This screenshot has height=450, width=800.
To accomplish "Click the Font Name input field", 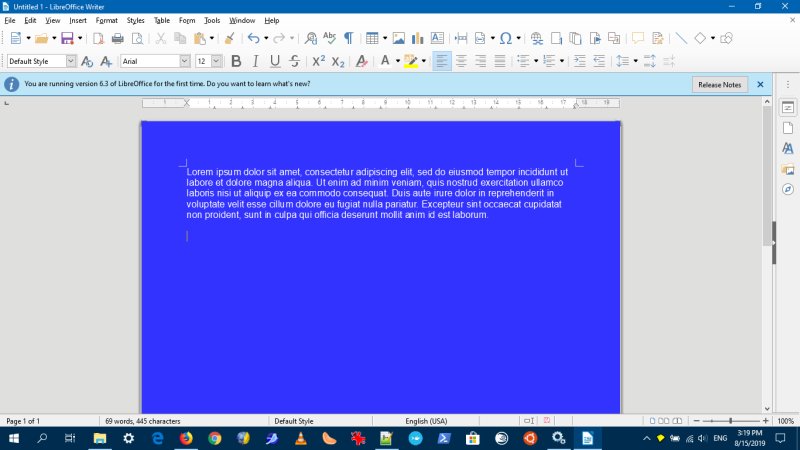I will coord(150,61).
